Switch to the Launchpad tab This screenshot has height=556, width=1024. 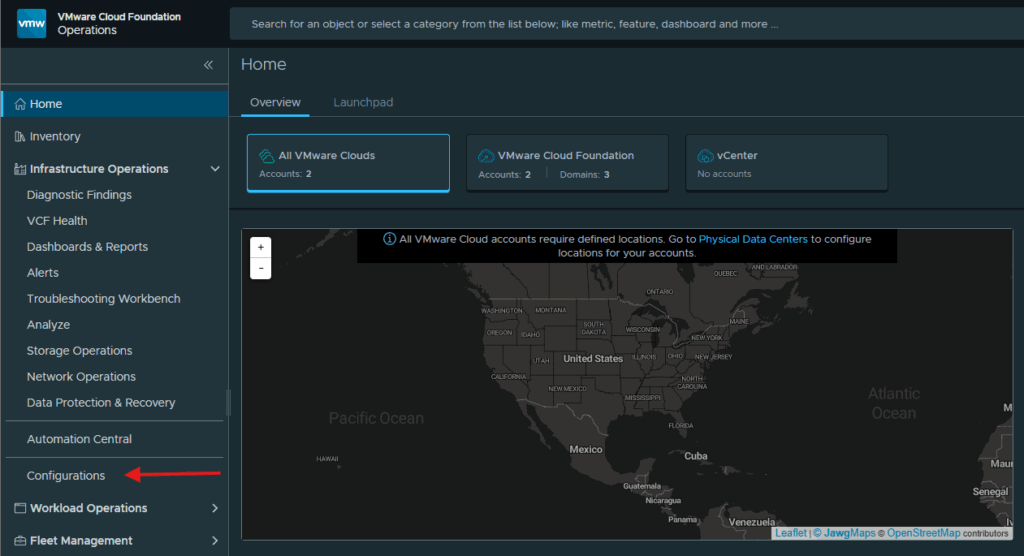pos(363,103)
